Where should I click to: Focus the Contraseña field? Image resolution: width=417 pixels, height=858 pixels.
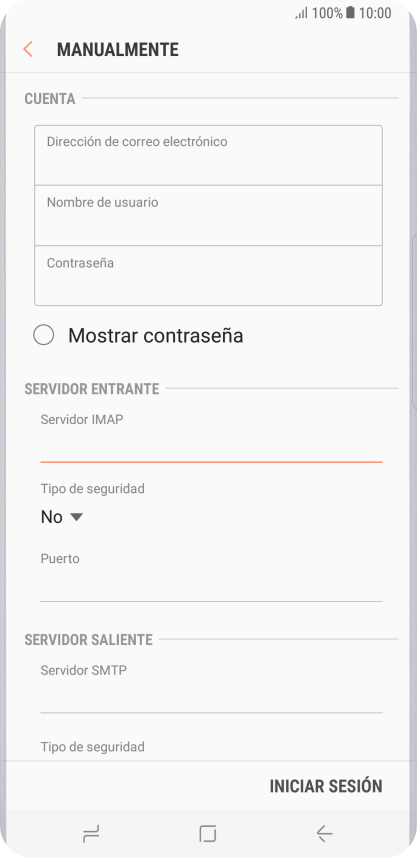click(x=208, y=275)
